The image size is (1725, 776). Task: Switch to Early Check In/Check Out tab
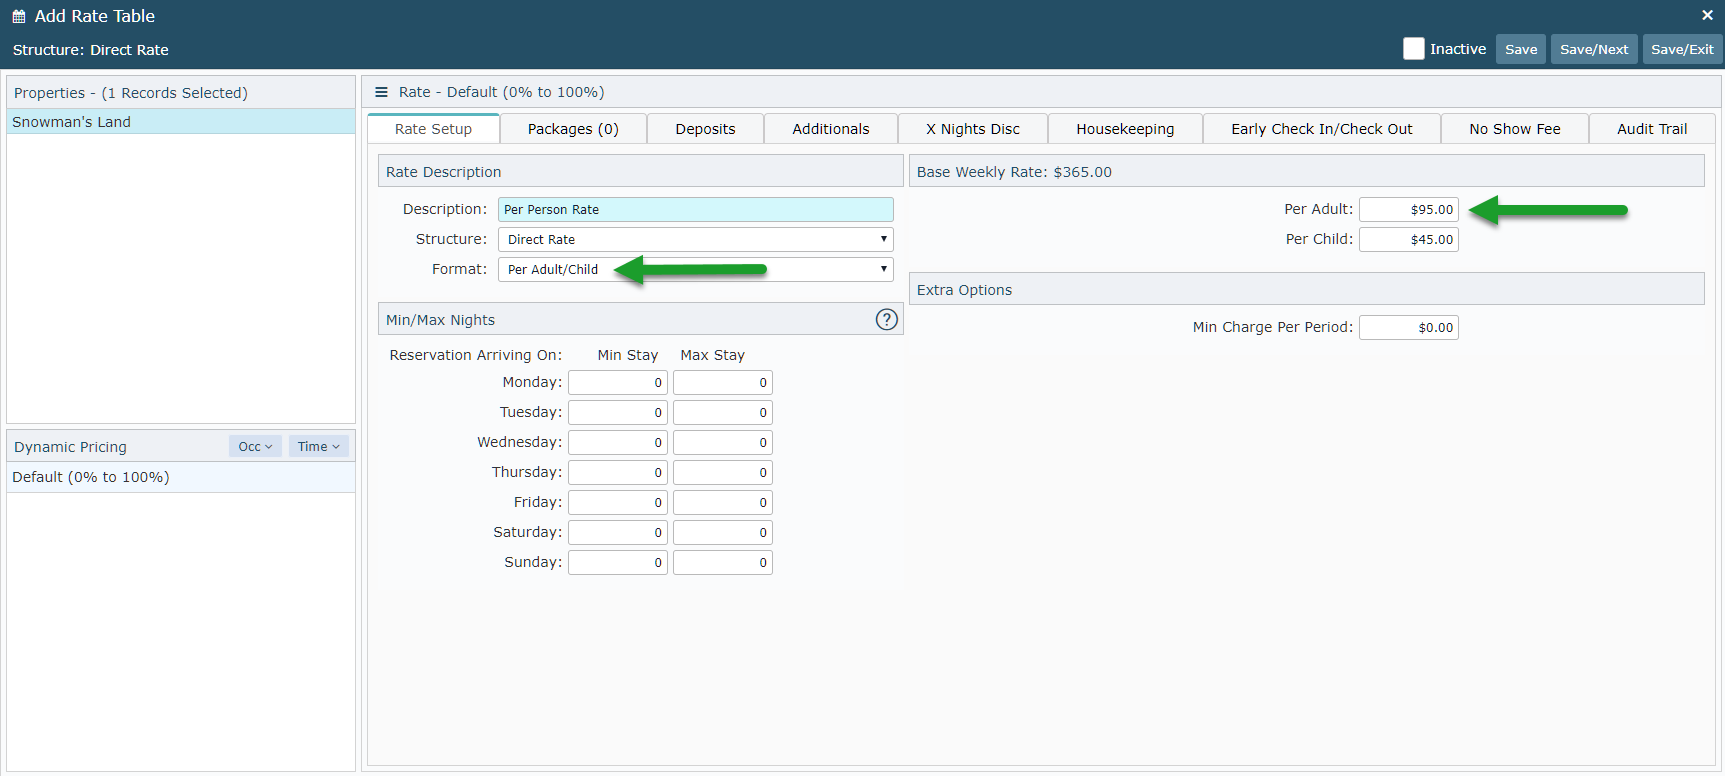[x=1322, y=129]
